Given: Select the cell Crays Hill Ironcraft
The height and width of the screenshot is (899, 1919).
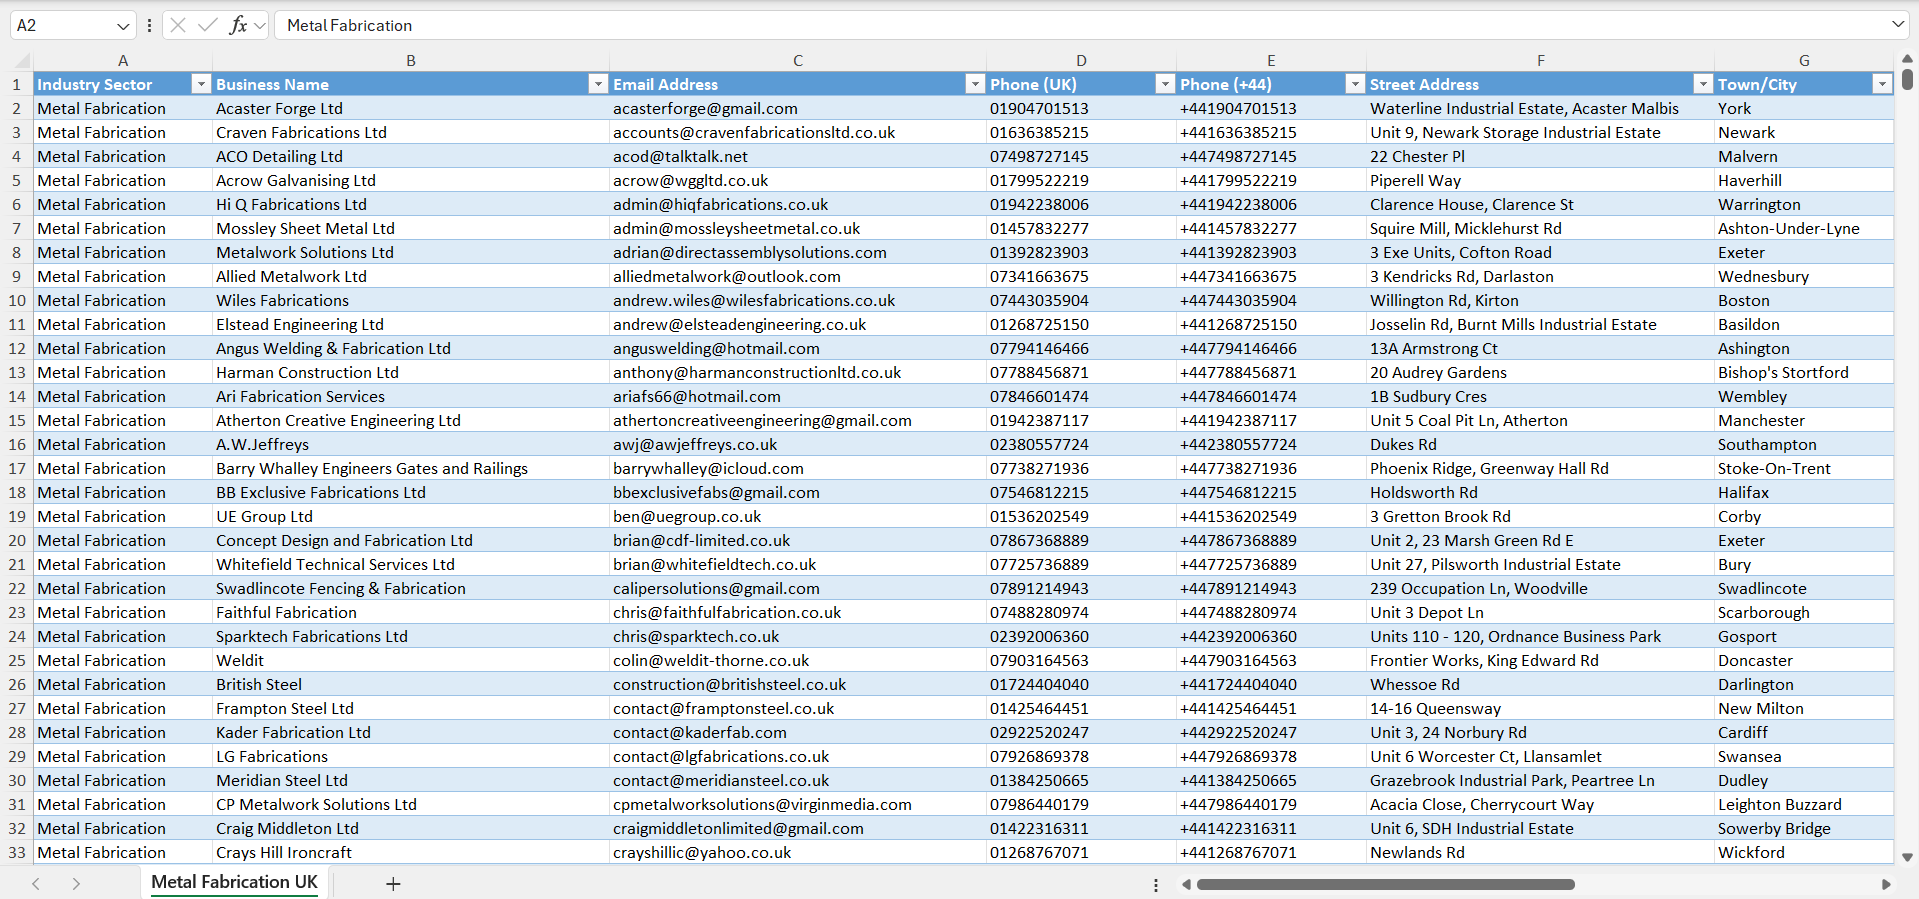Looking at the screenshot, I should click(411, 852).
